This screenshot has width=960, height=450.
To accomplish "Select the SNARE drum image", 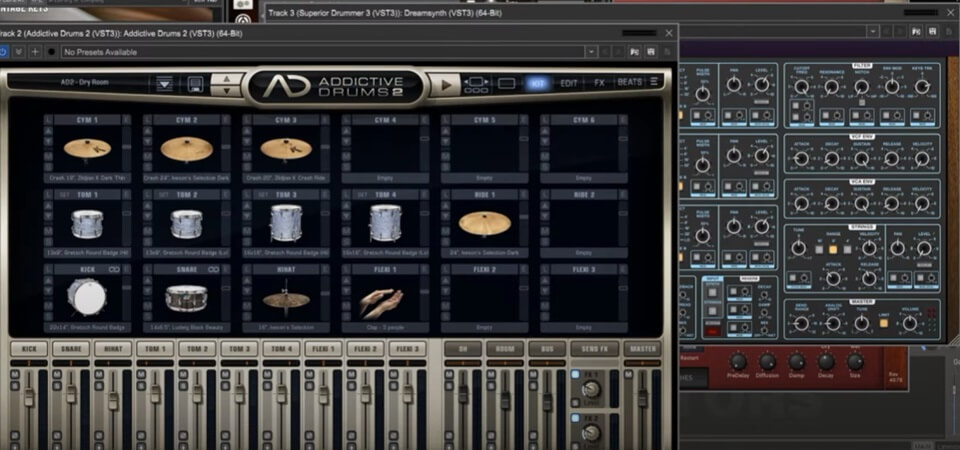I will coord(186,298).
